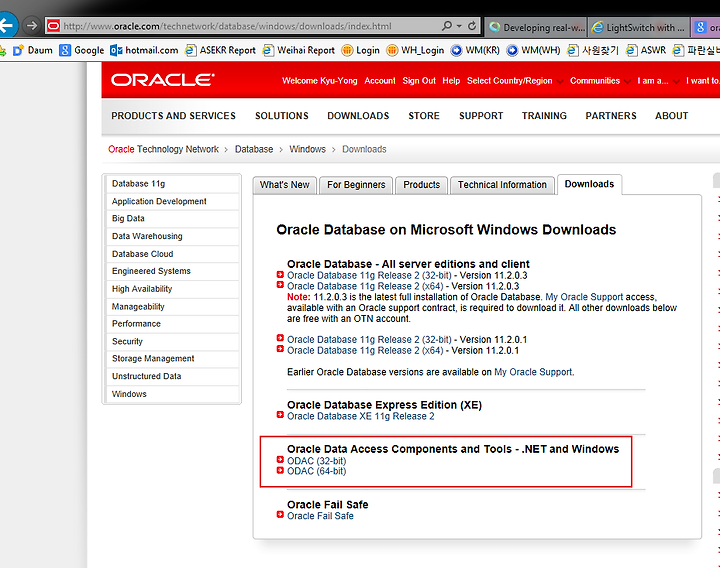
Task: Click the ODAC (32-bit) download link
Action: (x=316, y=461)
